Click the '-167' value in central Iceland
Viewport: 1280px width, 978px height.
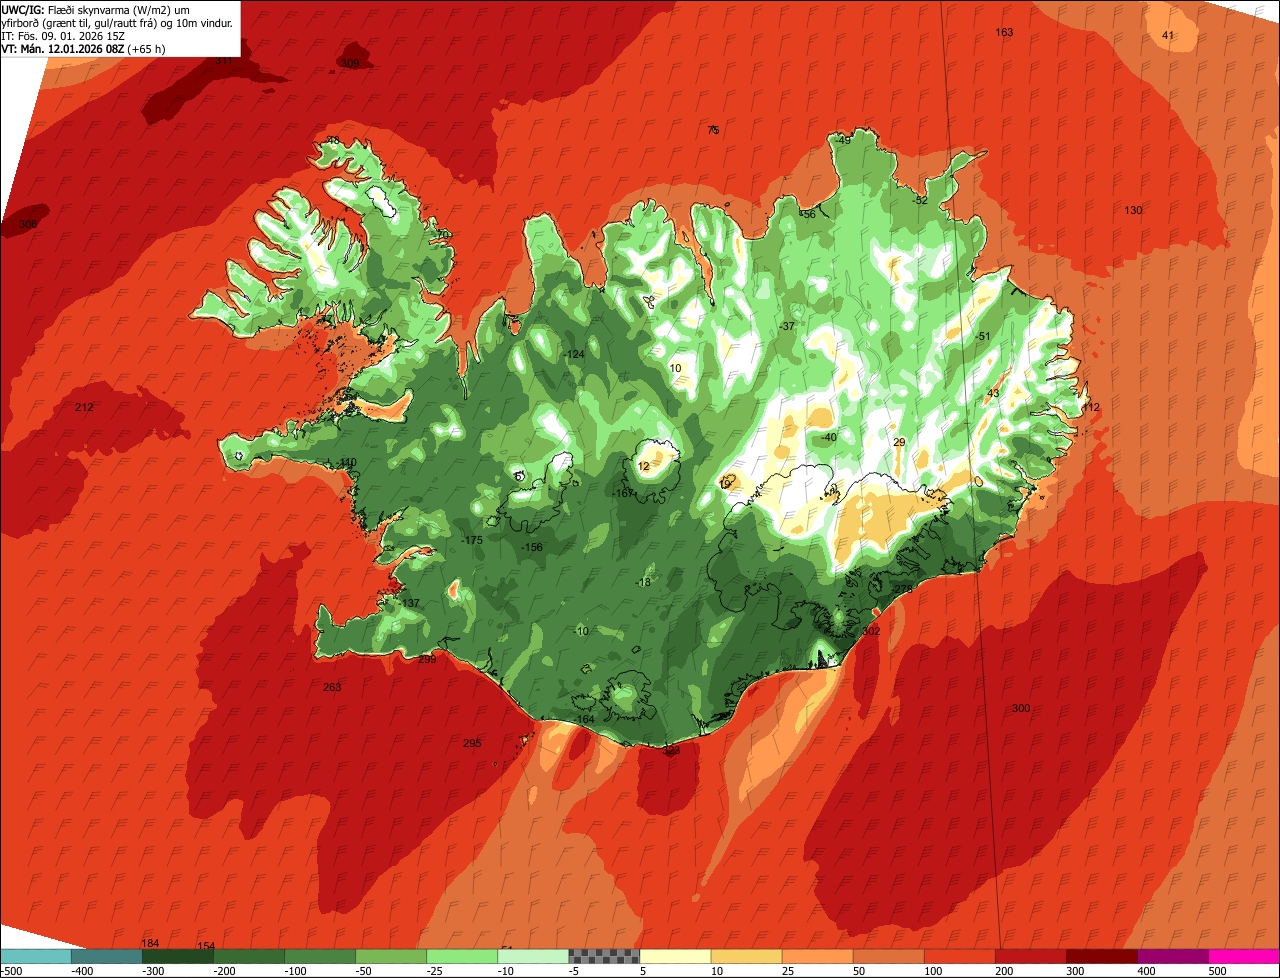[624, 493]
